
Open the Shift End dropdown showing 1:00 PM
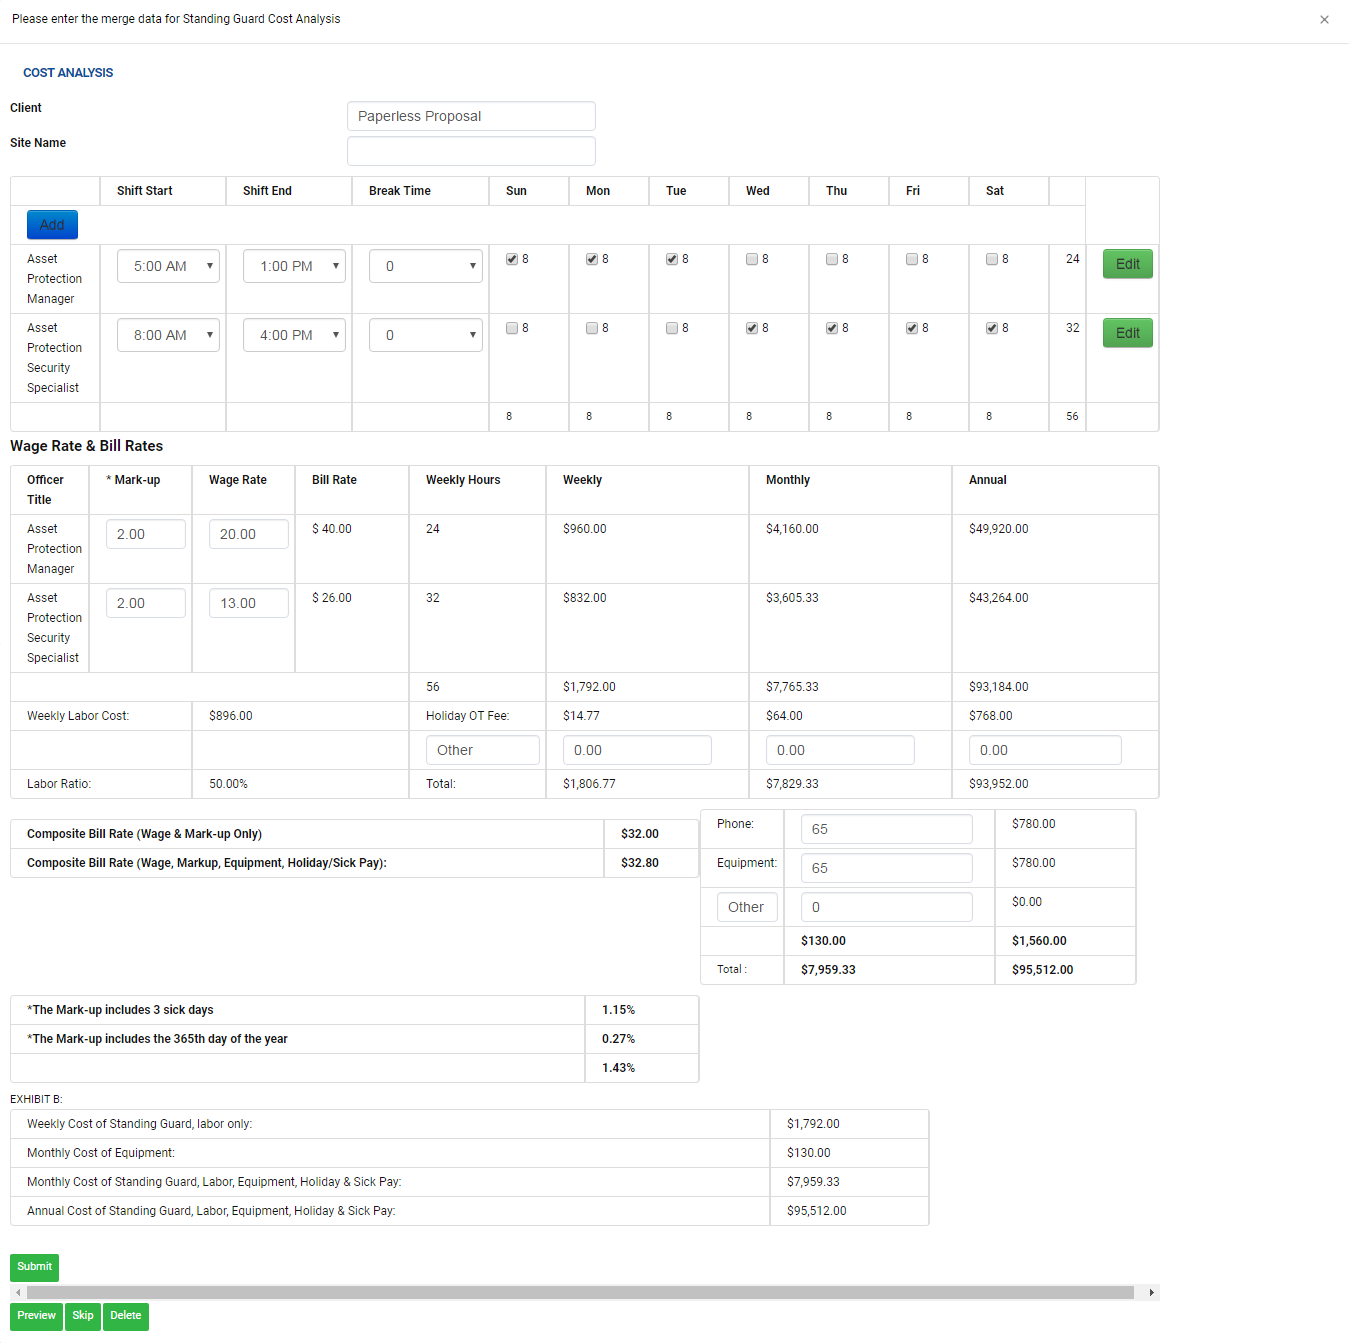pos(294,265)
